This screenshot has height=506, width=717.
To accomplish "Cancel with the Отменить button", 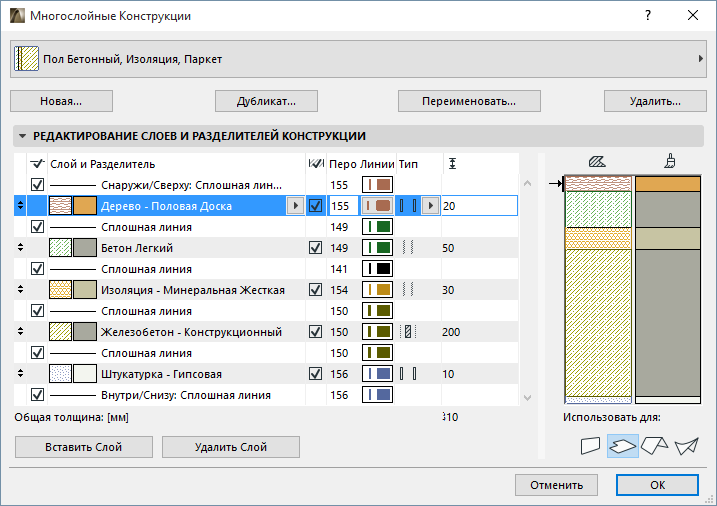I will click(x=556, y=485).
